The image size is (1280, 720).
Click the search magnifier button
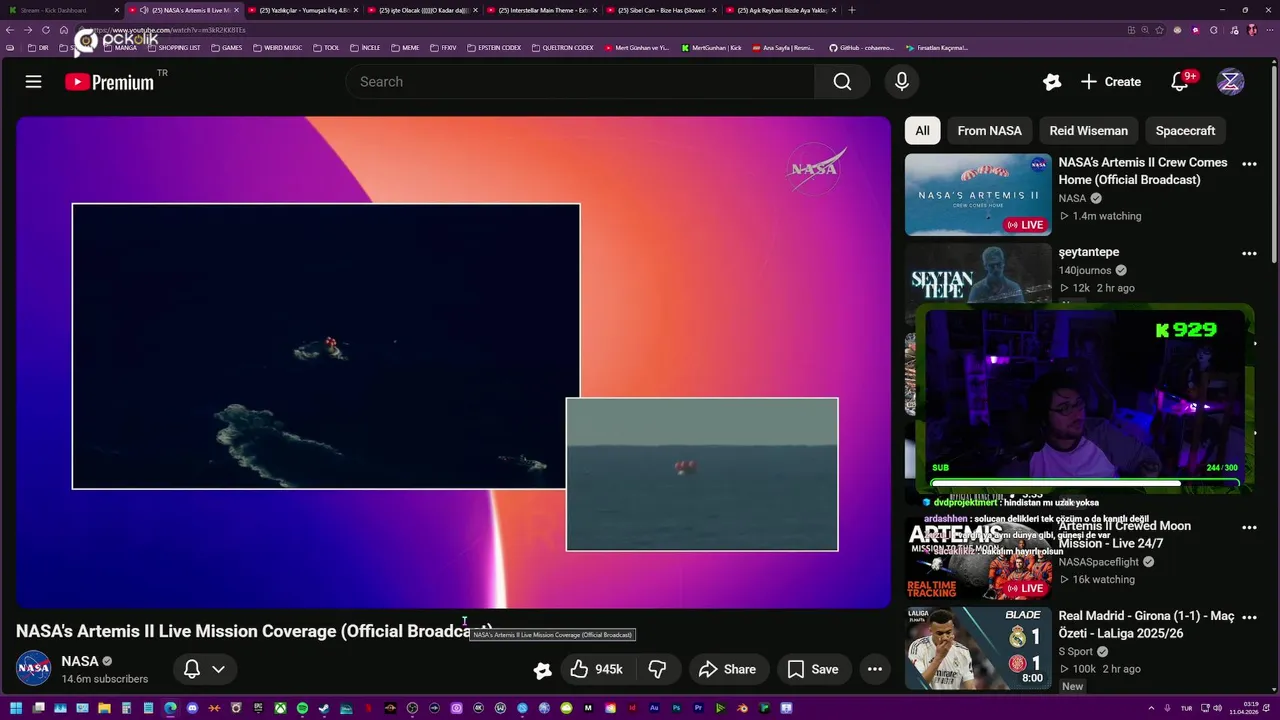point(842,82)
